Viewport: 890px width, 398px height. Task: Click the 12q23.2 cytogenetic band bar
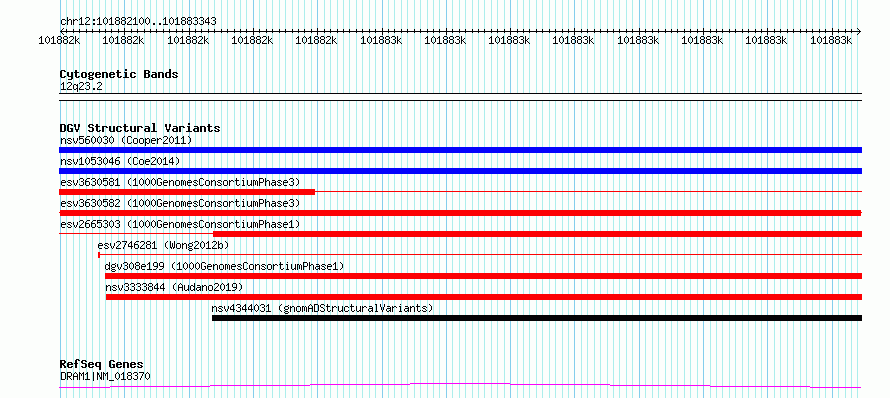460,97
